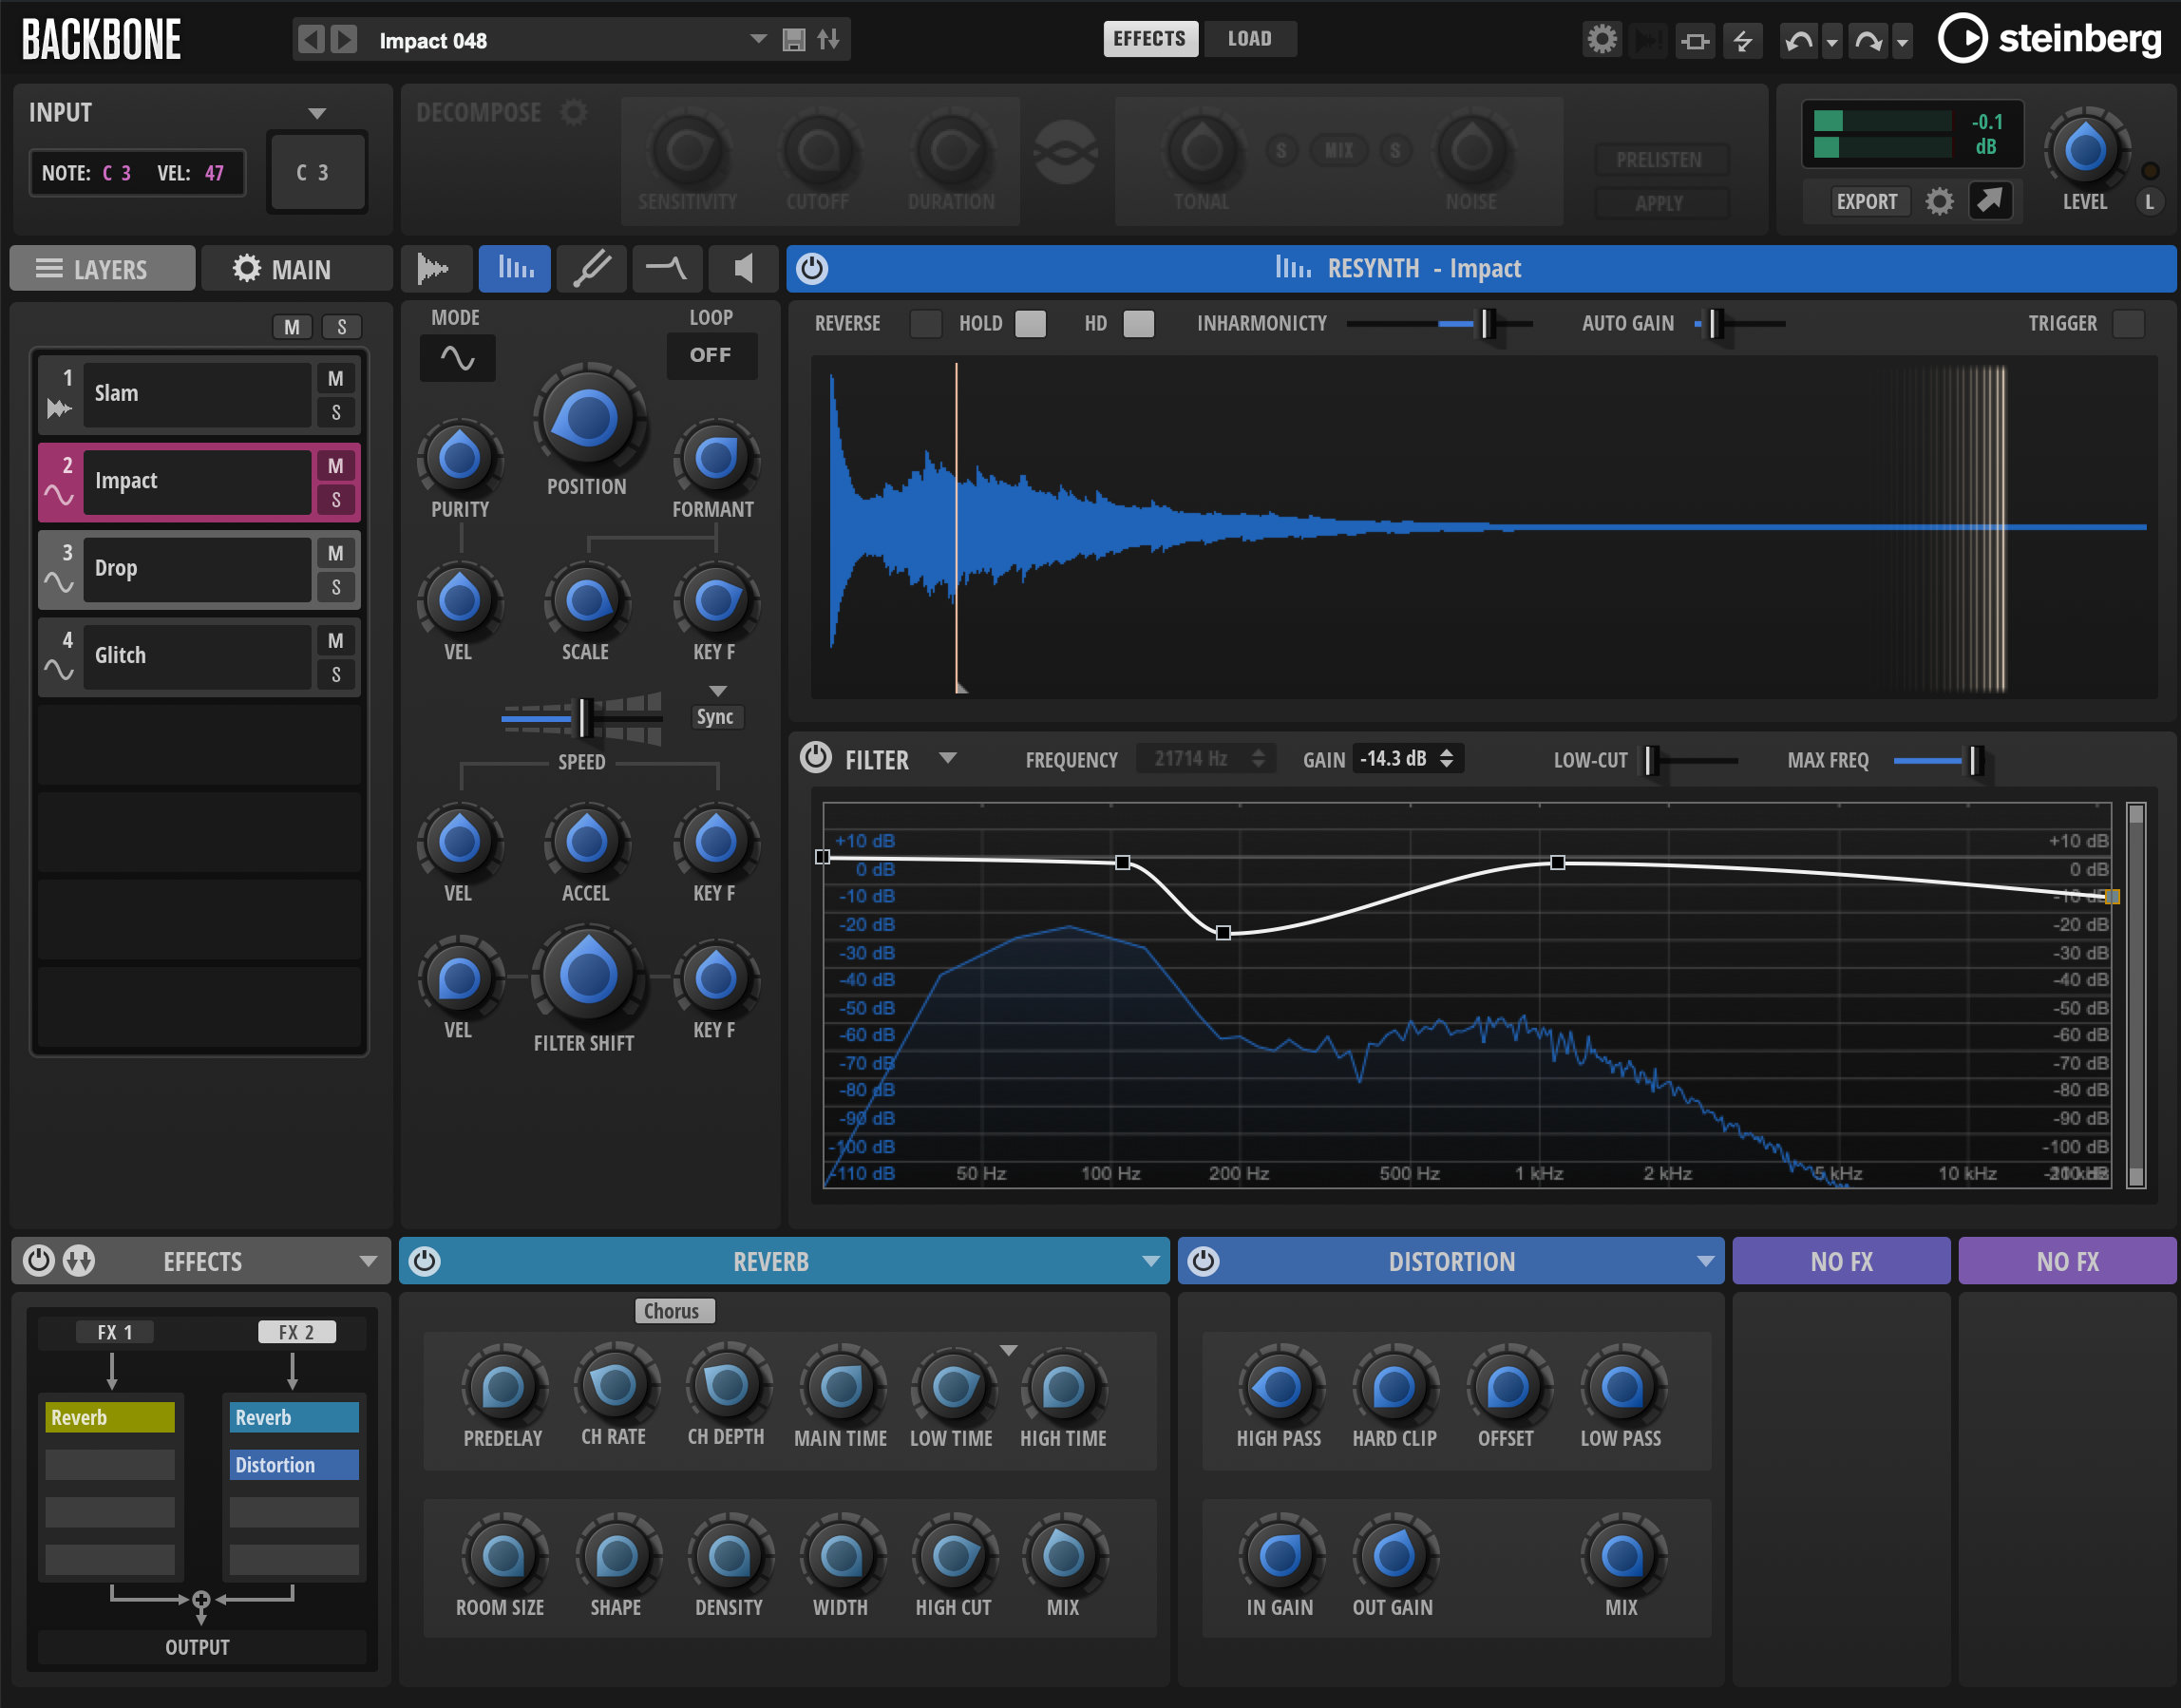
Task: Click the speaker audition icon
Action: 742,268
